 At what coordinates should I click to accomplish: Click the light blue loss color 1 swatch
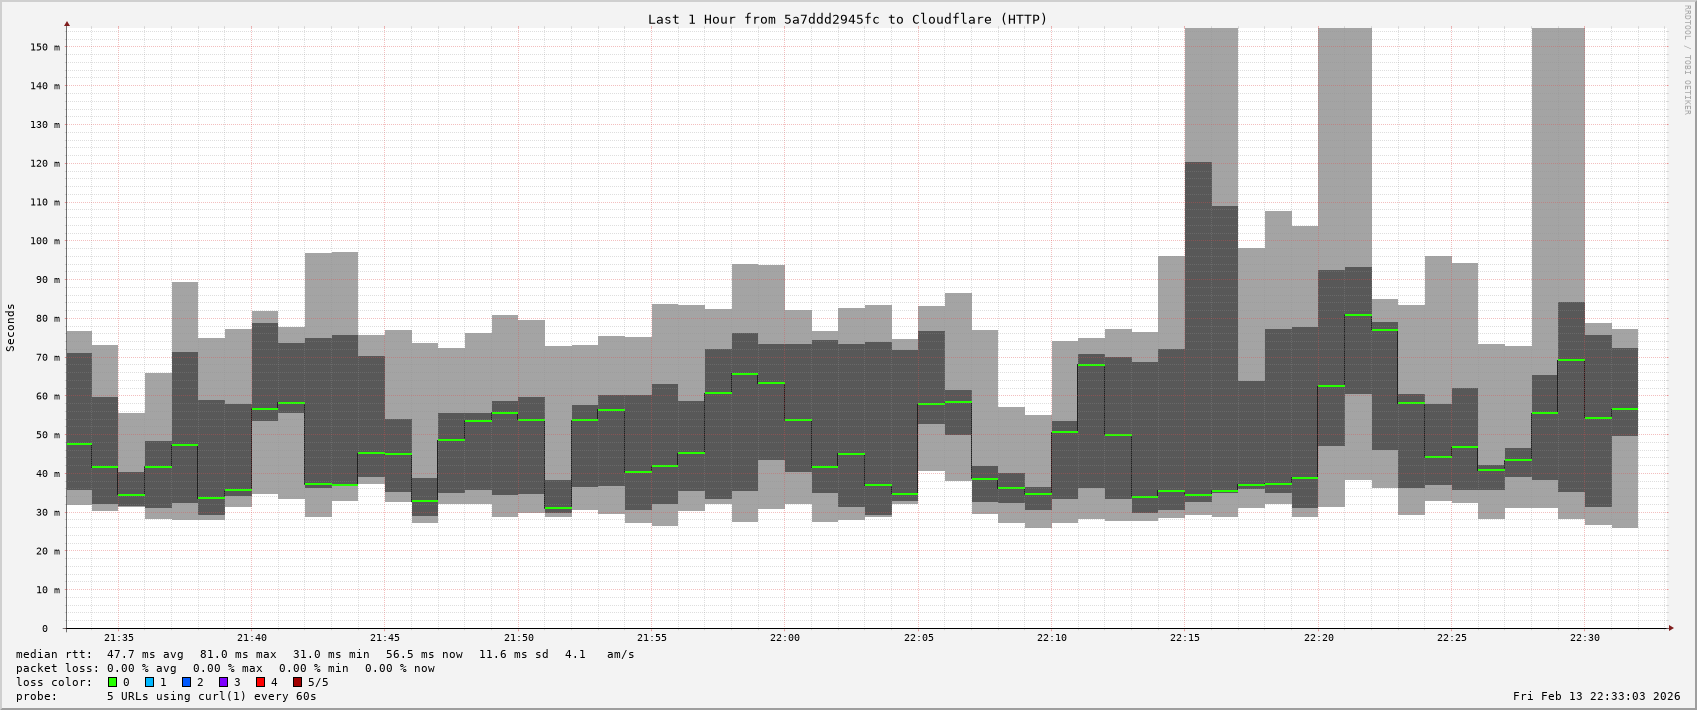tap(149, 682)
